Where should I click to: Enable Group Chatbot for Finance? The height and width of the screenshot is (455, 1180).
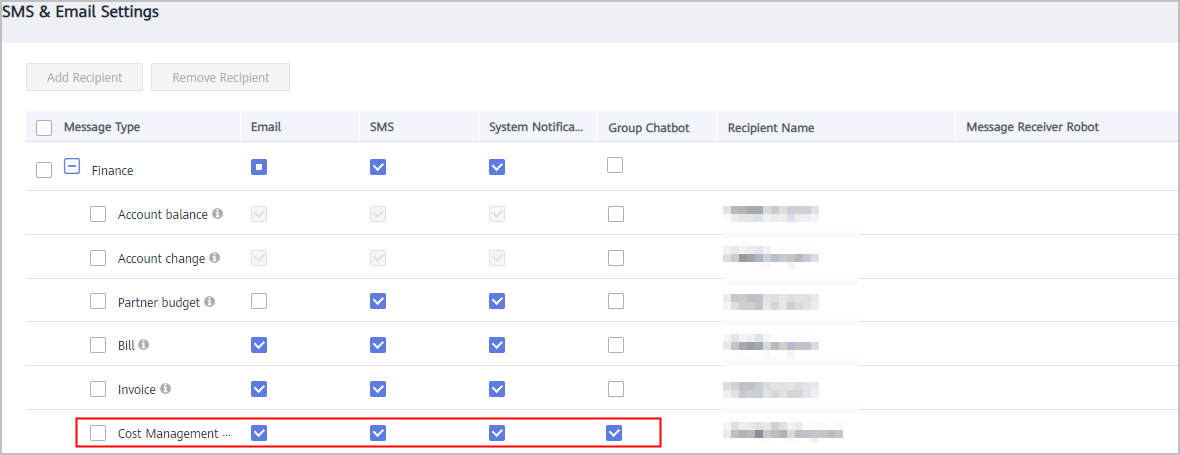(615, 165)
